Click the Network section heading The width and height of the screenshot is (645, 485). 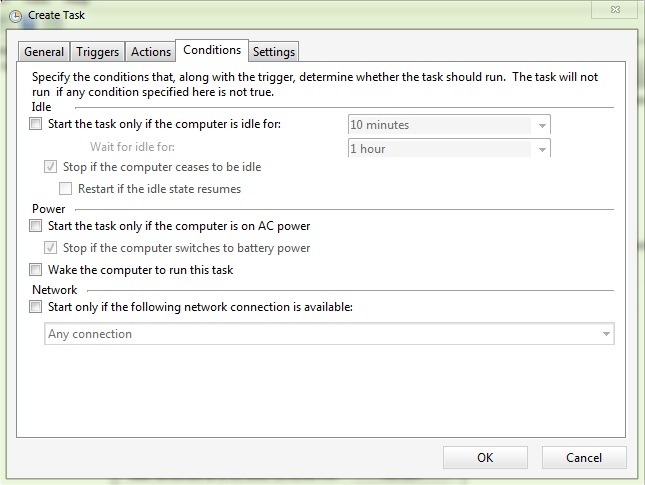(x=55, y=290)
